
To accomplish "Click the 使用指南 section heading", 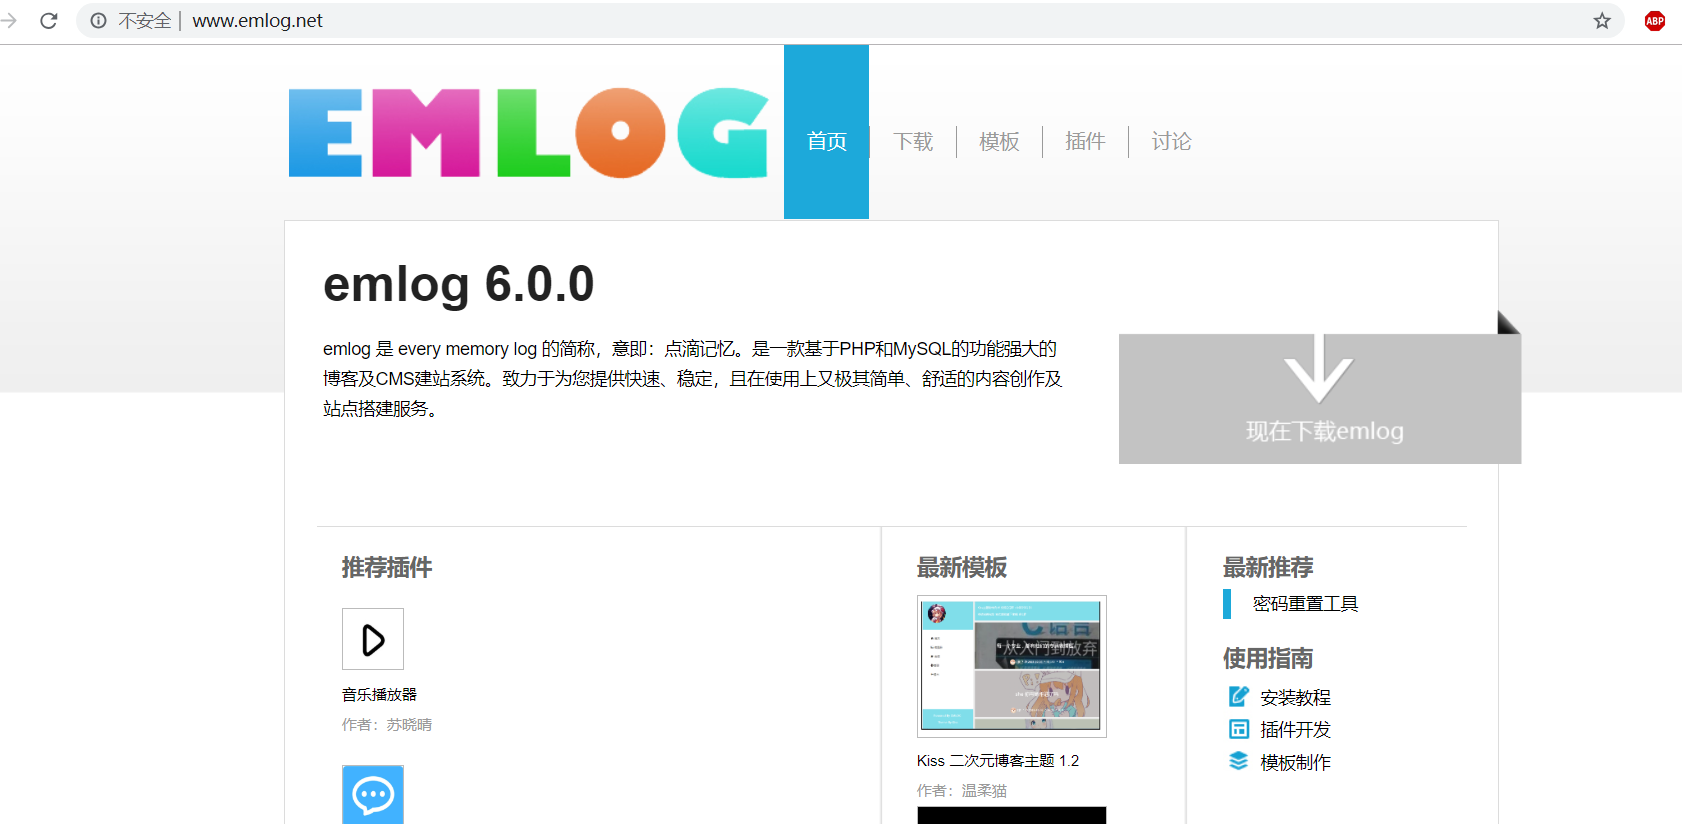I will tap(1268, 659).
